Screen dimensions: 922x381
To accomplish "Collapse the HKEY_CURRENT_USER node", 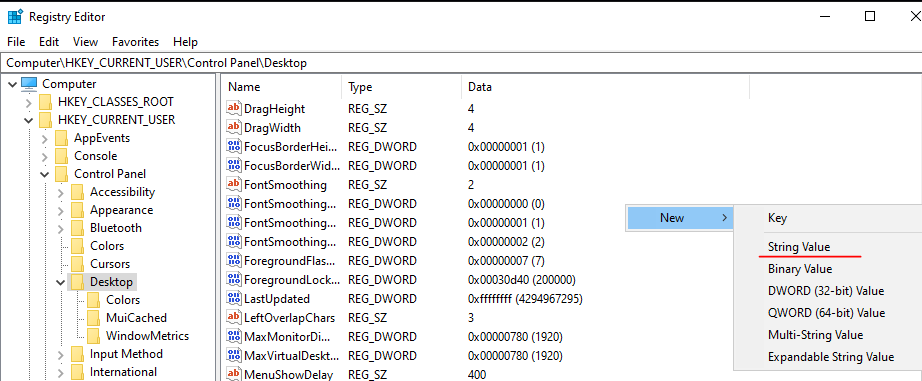I will coord(28,121).
